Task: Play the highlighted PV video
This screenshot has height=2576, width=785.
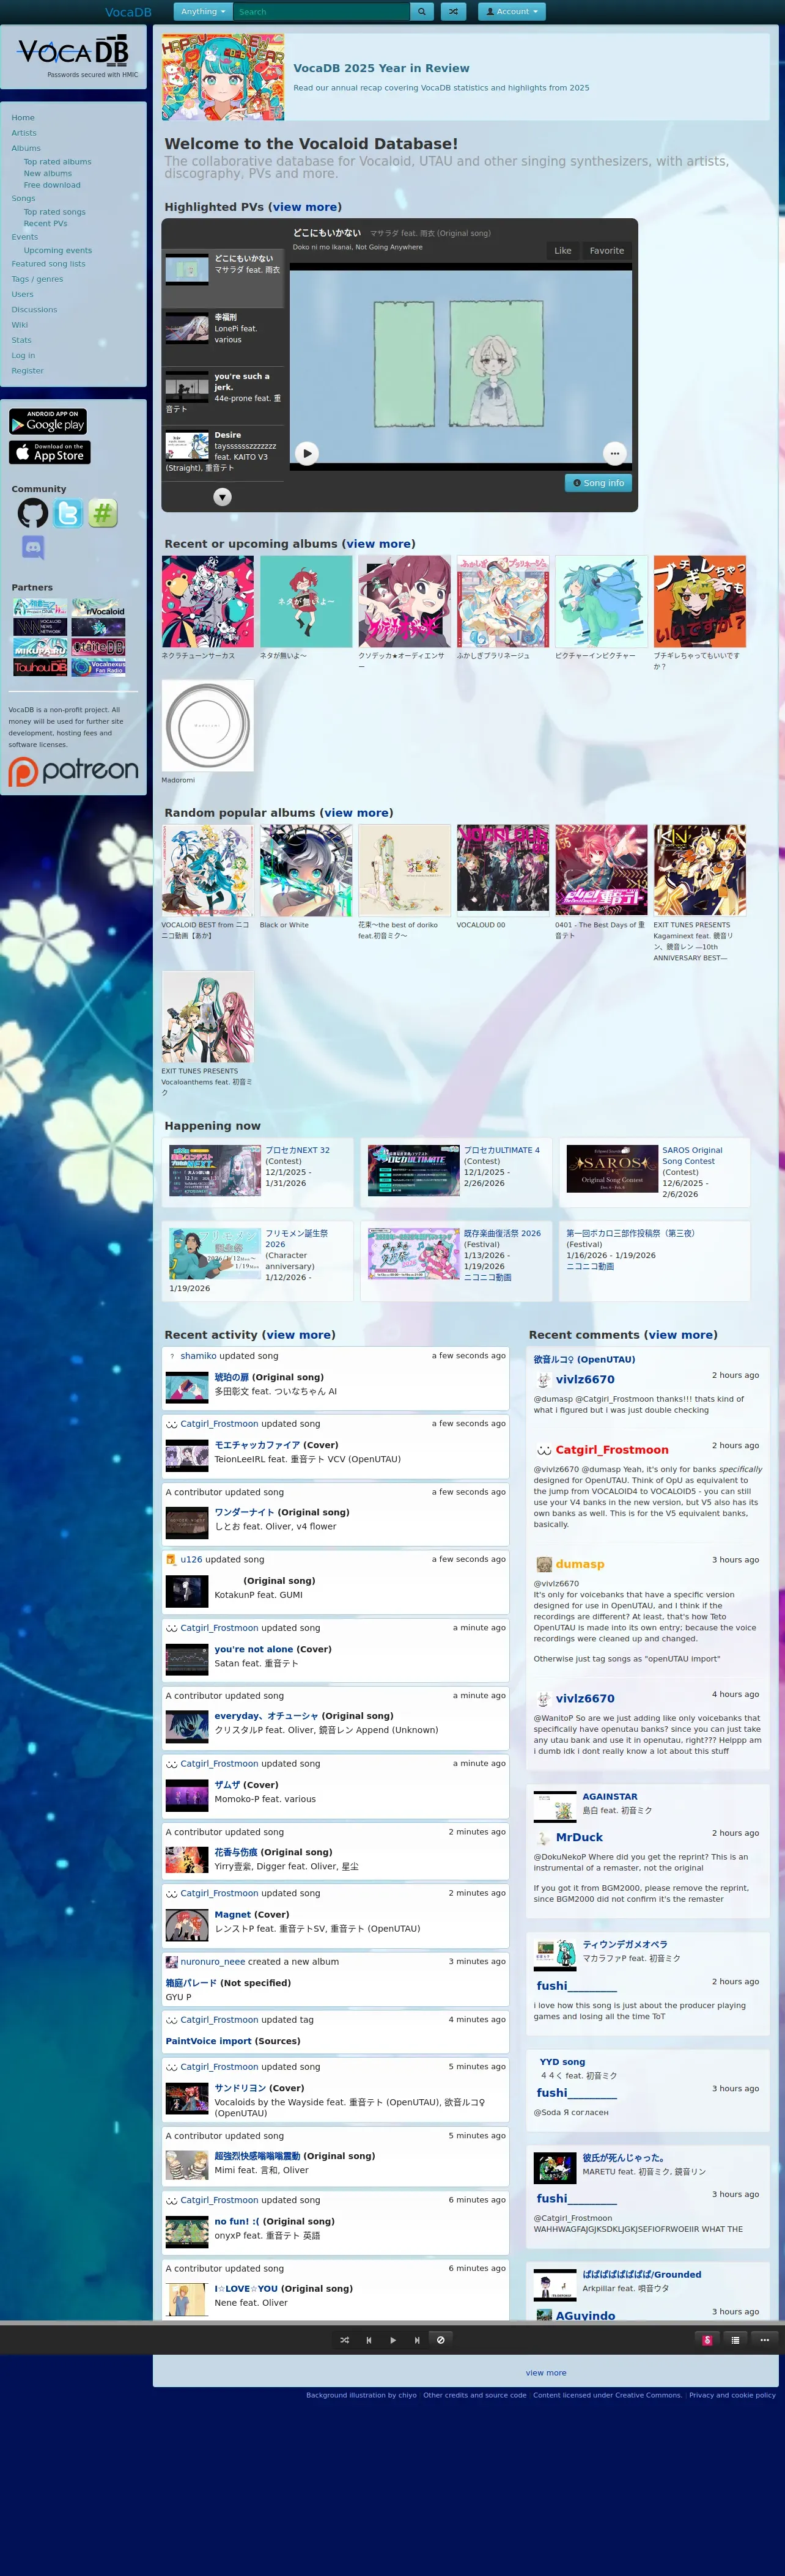Action: pyautogui.click(x=307, y=453)
